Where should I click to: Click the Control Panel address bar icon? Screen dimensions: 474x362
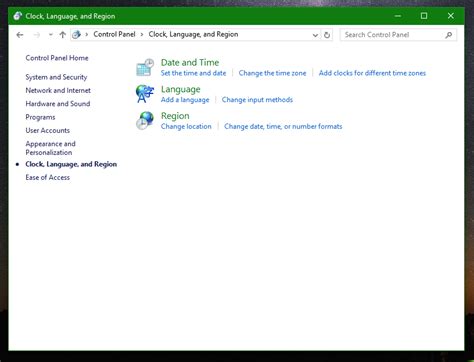click(76, 34)
